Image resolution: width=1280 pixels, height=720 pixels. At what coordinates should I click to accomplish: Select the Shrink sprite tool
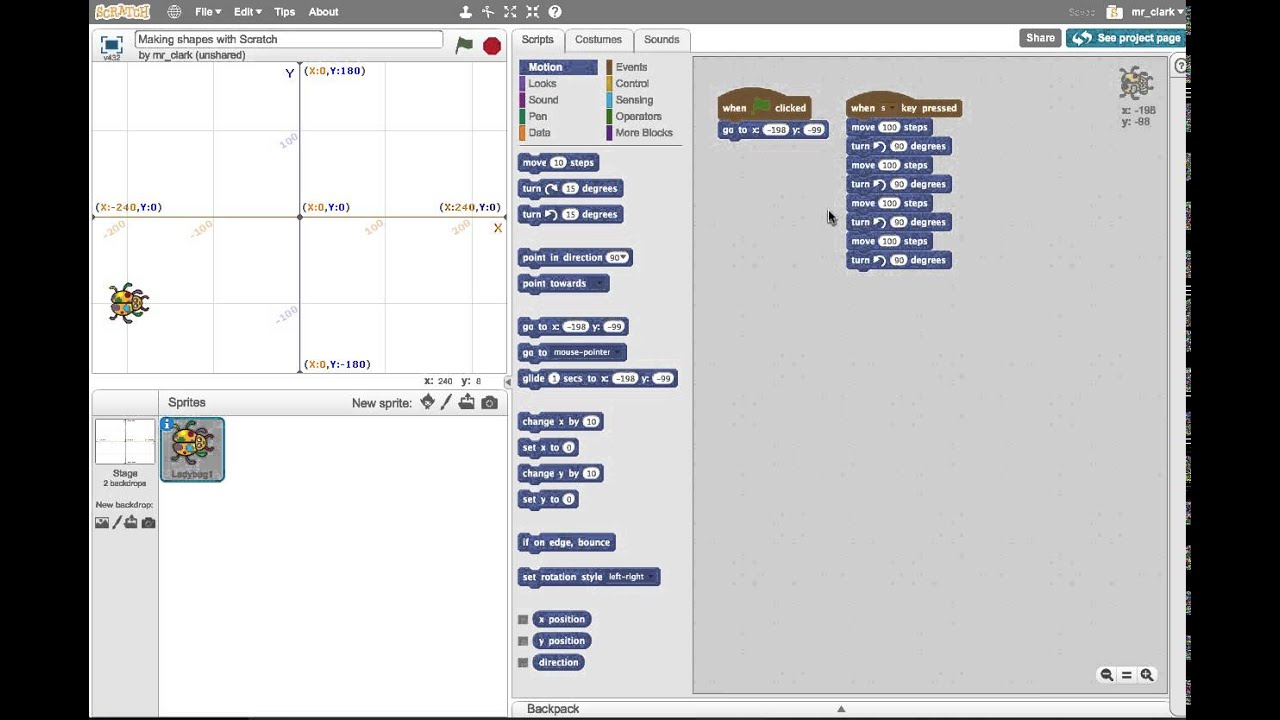pyautogui.click(x=532, y=12)
